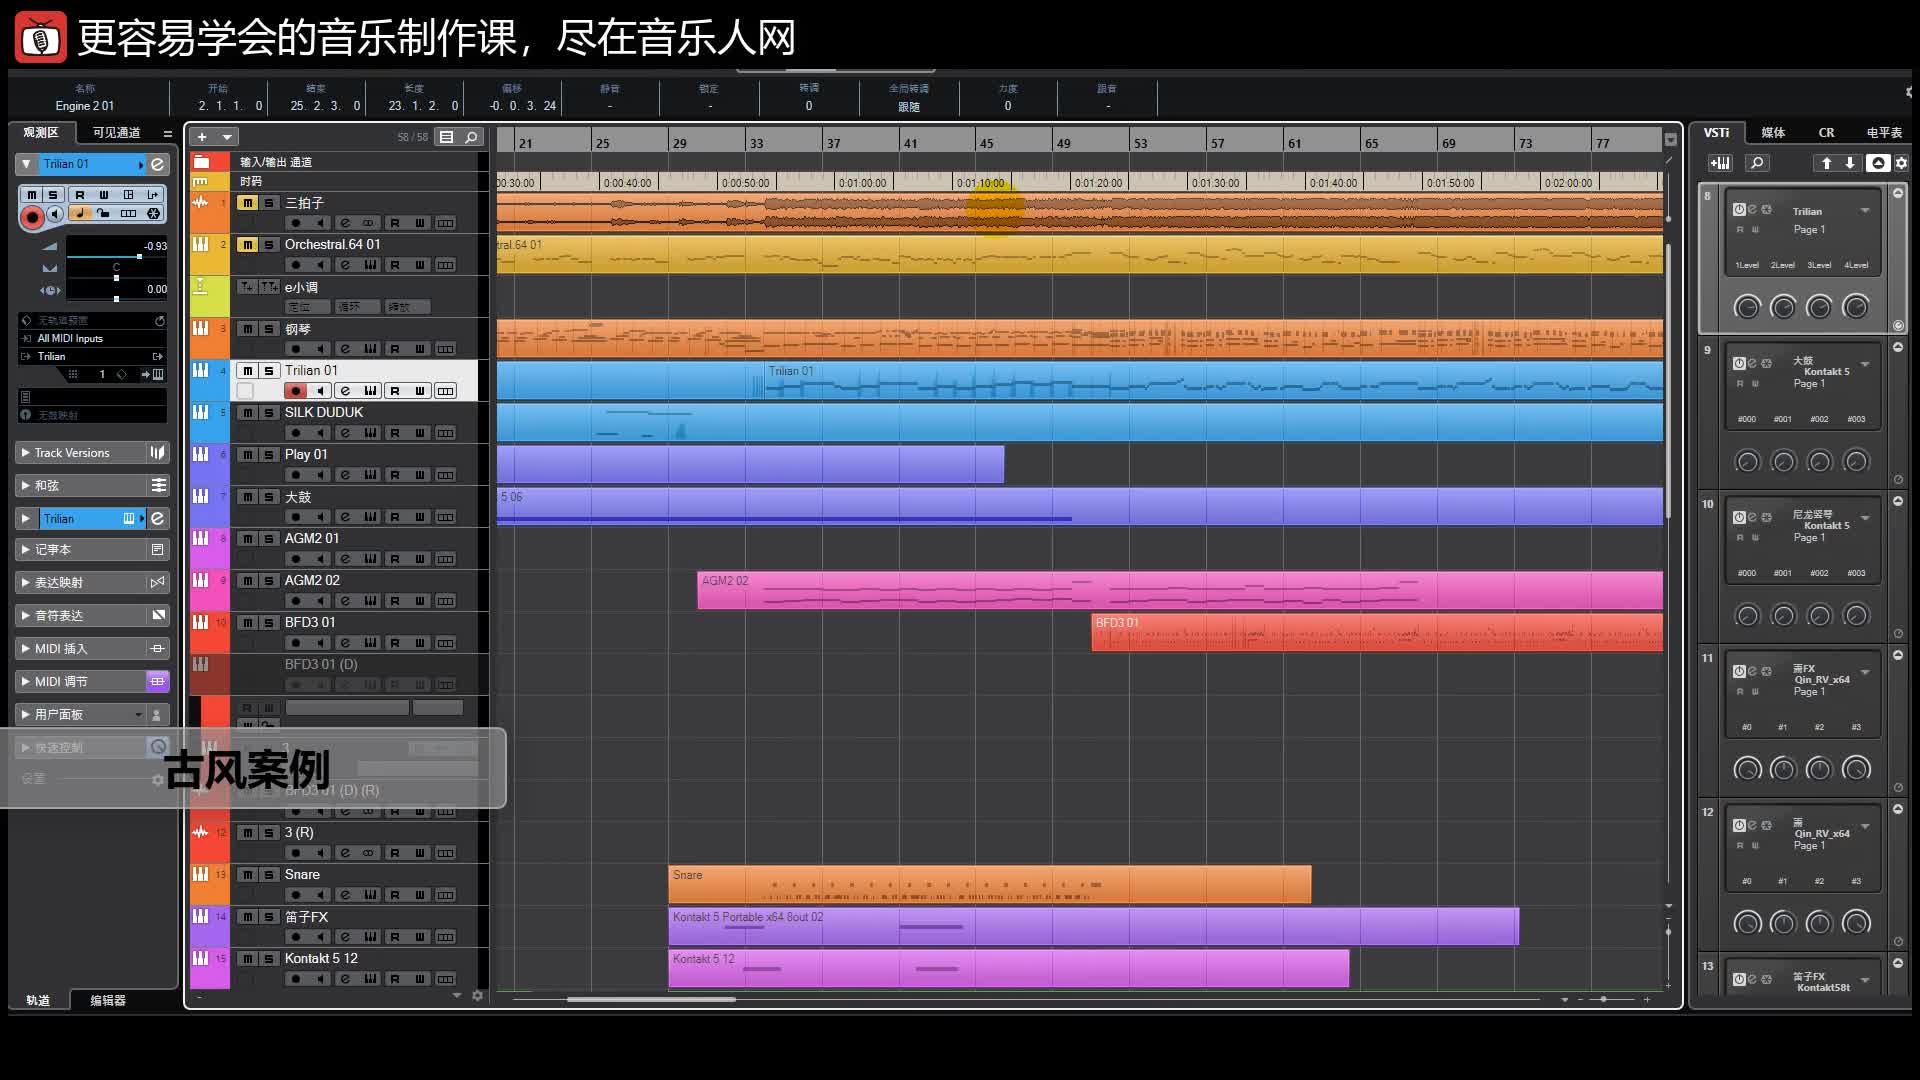Click the add track plus button
This screenshot has height=1080, width=1920.
[202, 137]
